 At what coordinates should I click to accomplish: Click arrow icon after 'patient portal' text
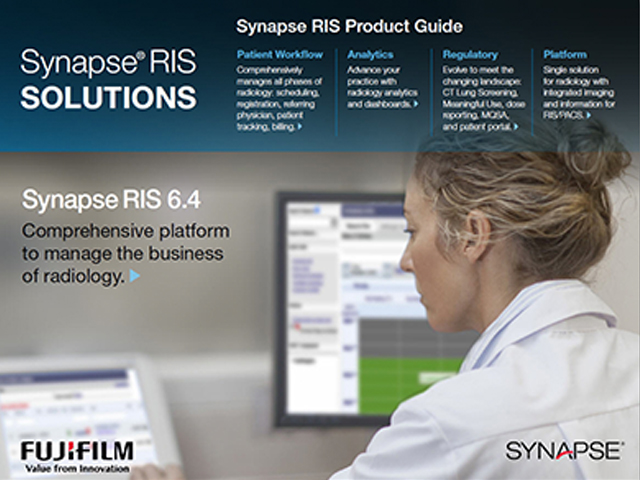[516, 128]
